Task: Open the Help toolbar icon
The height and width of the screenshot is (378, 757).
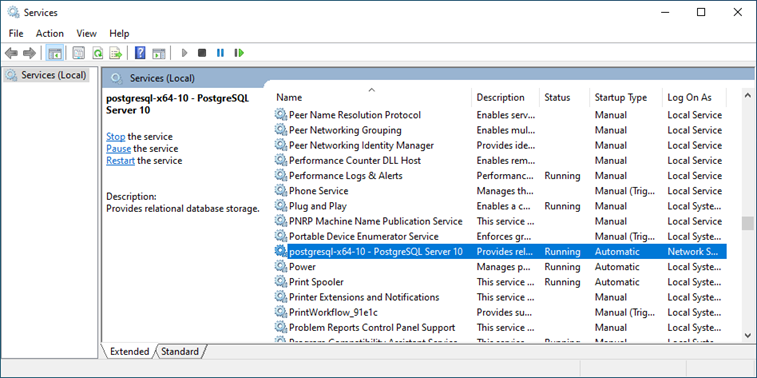Action: 140,53
